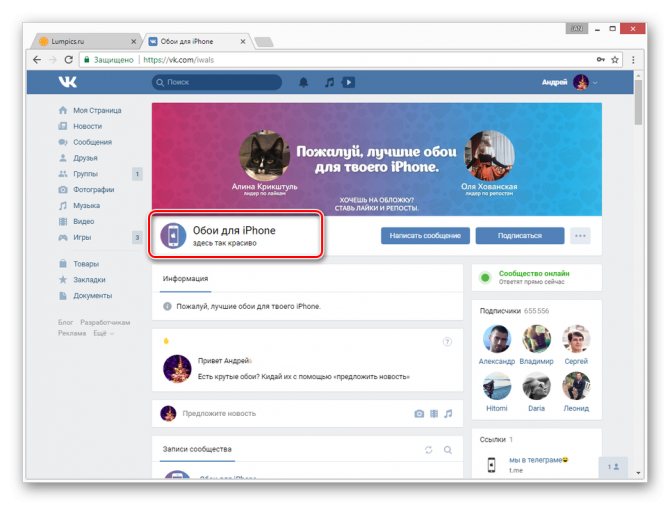Open subscriber Александр's avatar
This screenshot has width=670, height=505.
[497, 339]
